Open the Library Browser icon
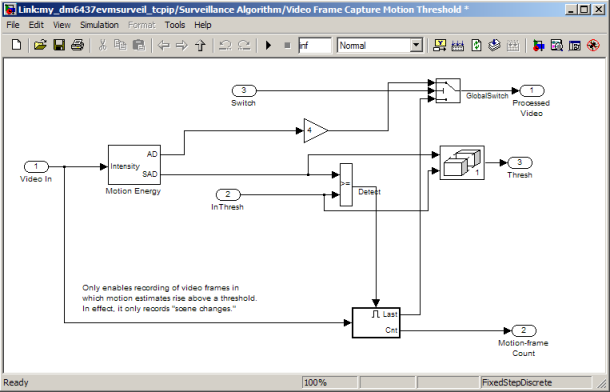The height and width of the screenshot is (392, 610). click(538, 46)
